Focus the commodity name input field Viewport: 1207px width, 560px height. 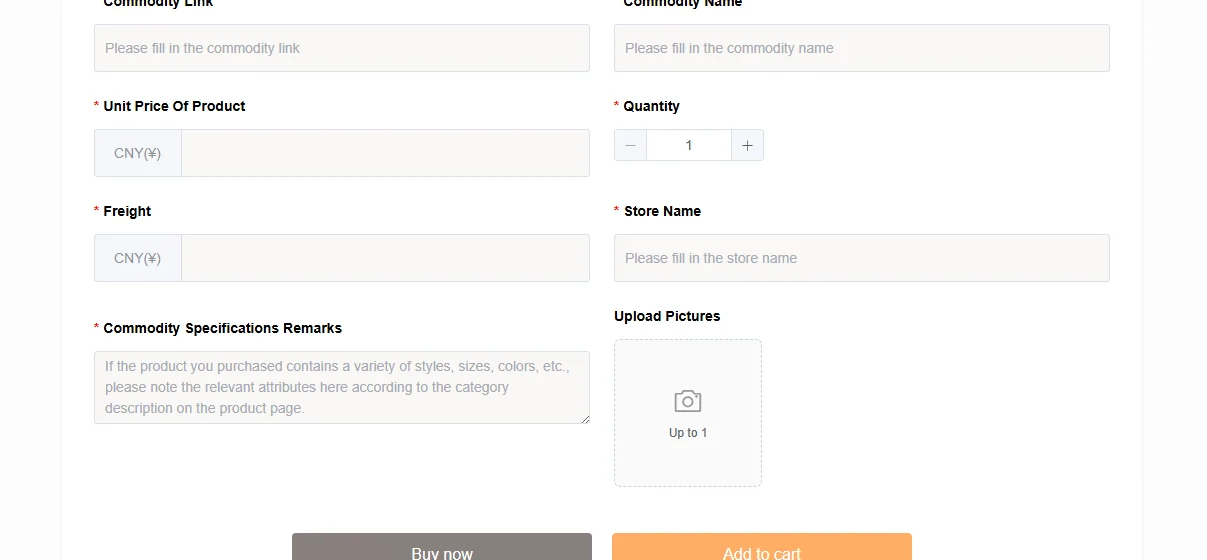click(x=862, y=48)
